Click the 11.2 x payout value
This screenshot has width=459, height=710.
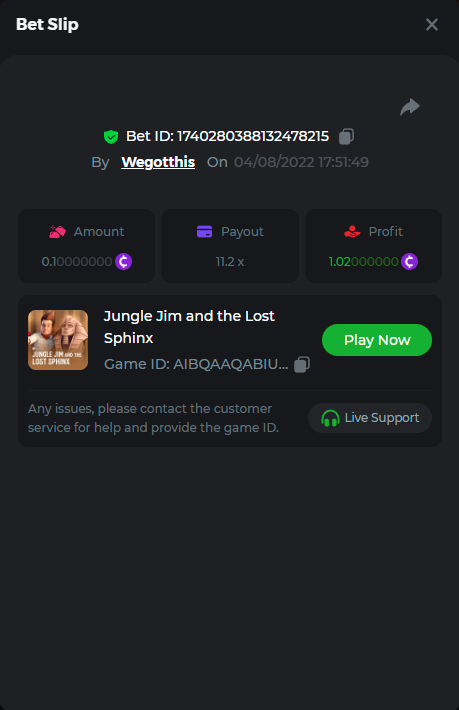230,262
